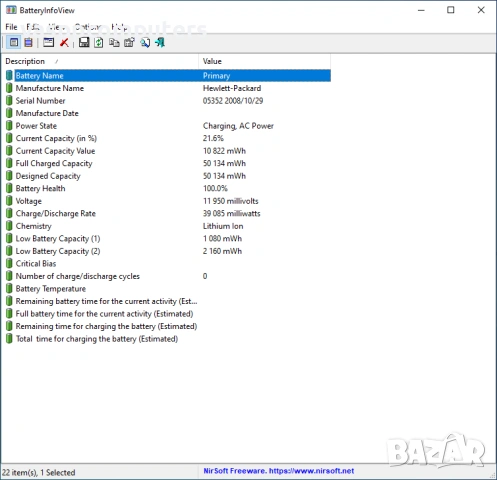The image size is (497, 480).
Task: Select the Battery Health row
Action: click(168, 188)
